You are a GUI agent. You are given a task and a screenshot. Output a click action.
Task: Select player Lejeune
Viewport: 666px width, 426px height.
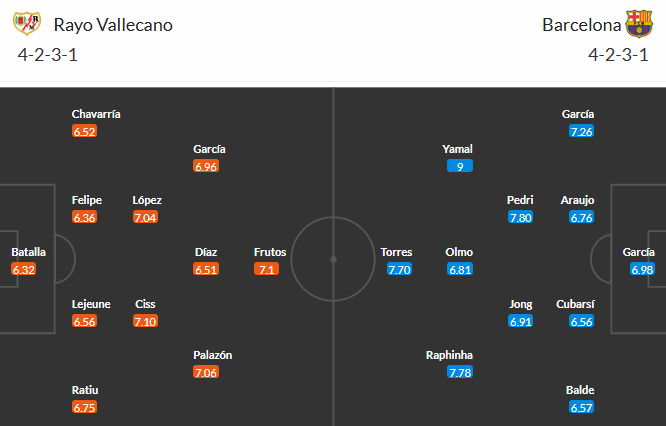90,304
